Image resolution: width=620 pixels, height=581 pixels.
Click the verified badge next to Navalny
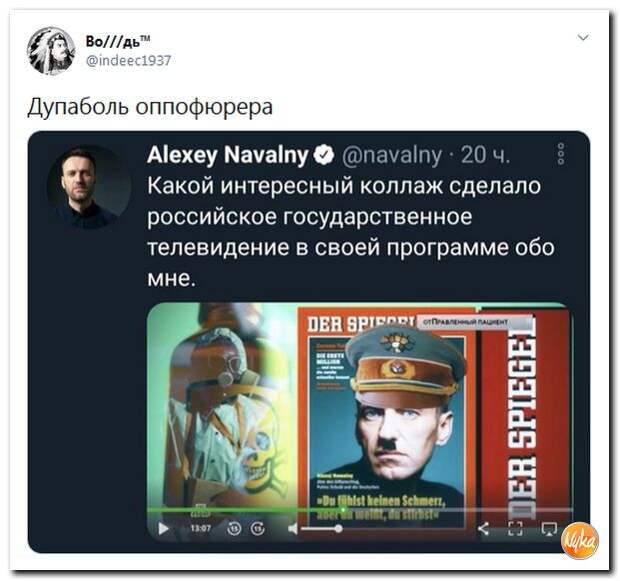(x=324, y=155)
